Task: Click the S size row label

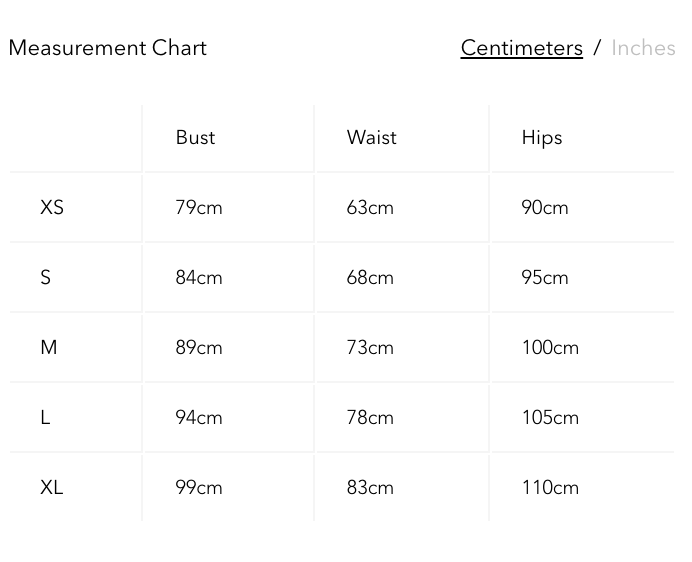Action: coord(46,278)
